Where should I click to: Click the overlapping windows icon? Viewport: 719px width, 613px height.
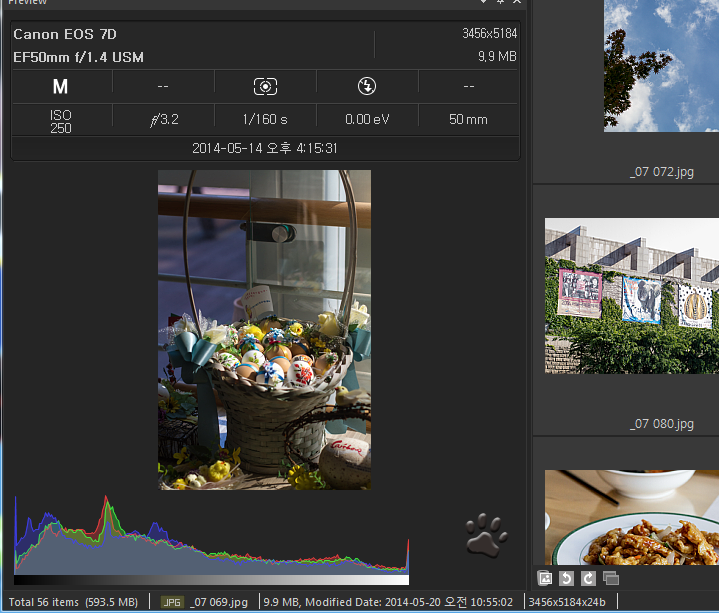point(611,578)
